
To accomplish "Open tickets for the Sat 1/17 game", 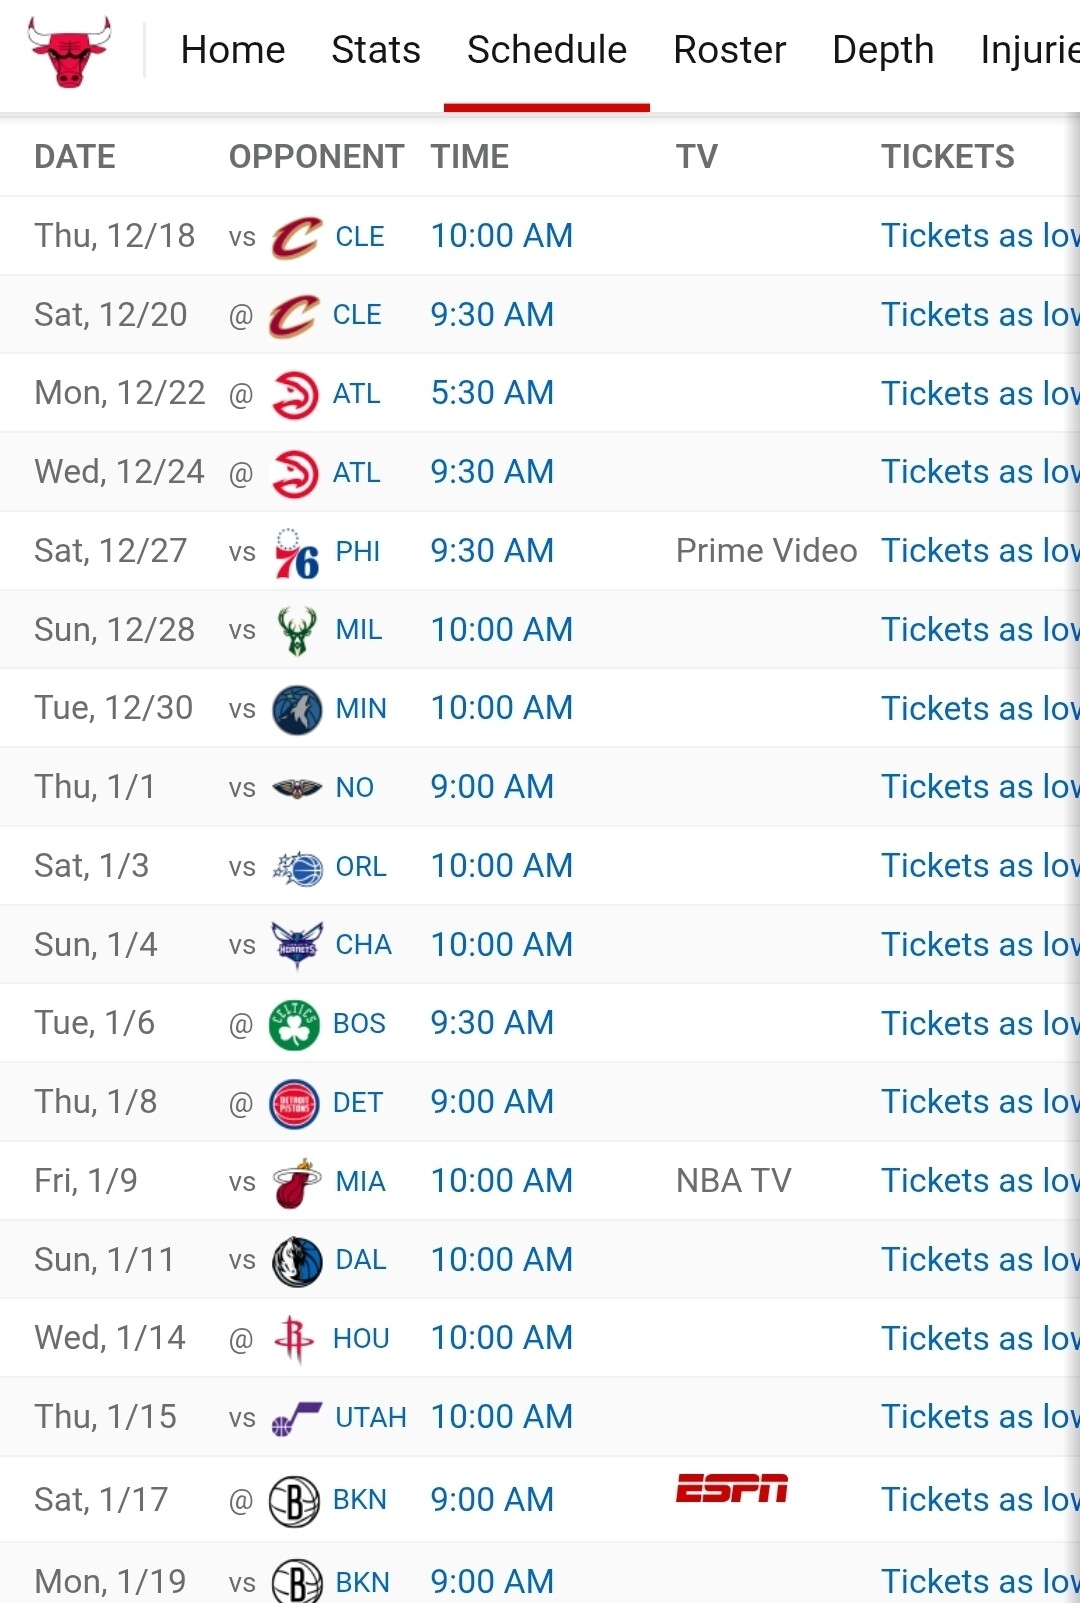I will tap(979, 1500).
